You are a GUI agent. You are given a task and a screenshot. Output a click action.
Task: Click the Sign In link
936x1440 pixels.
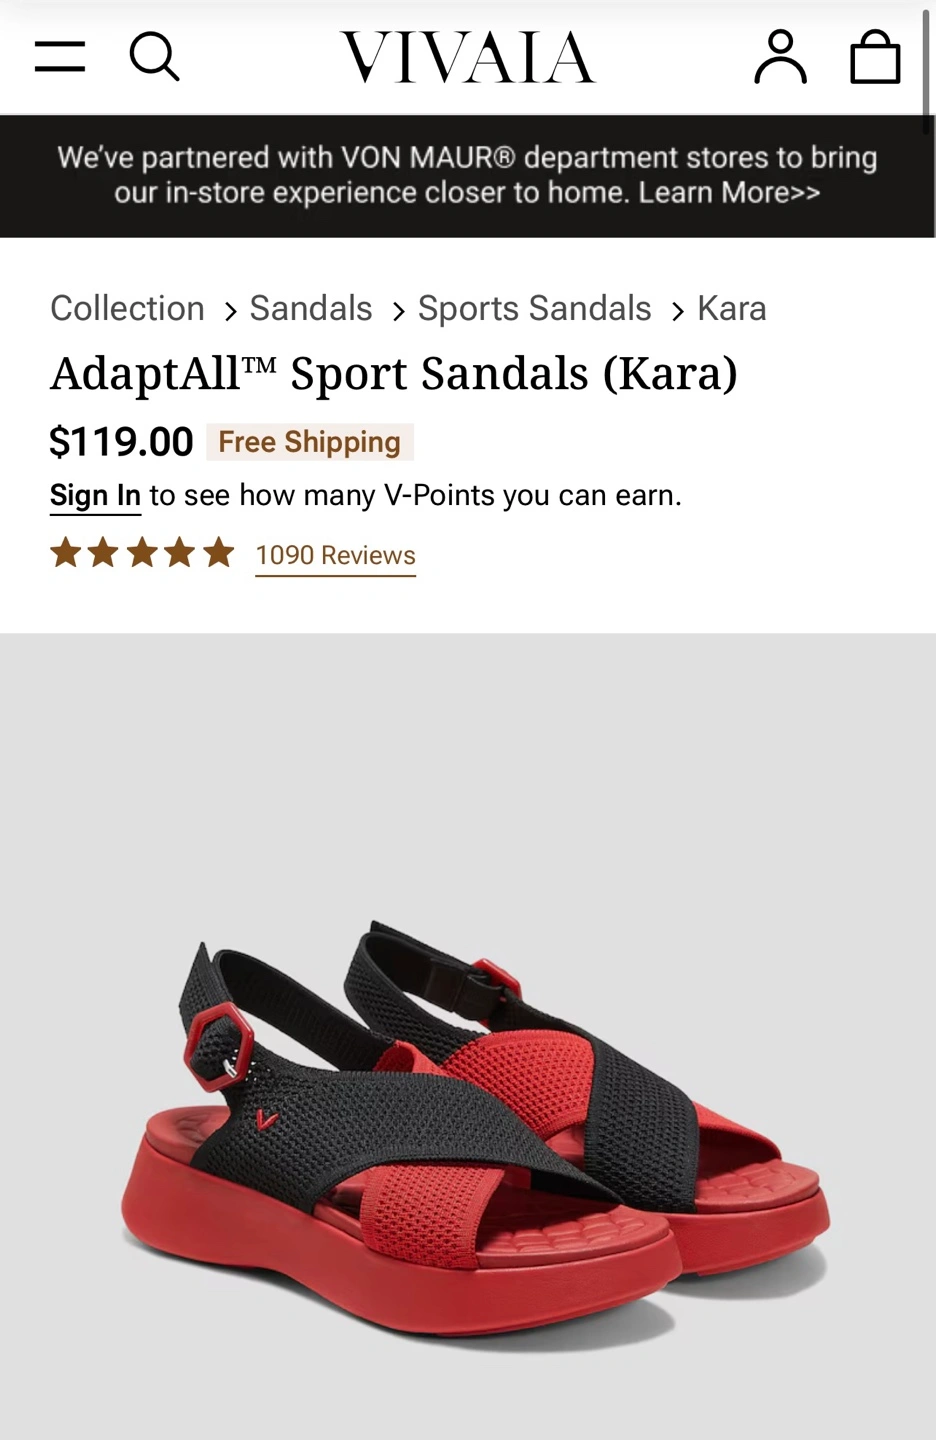(95, 496)
